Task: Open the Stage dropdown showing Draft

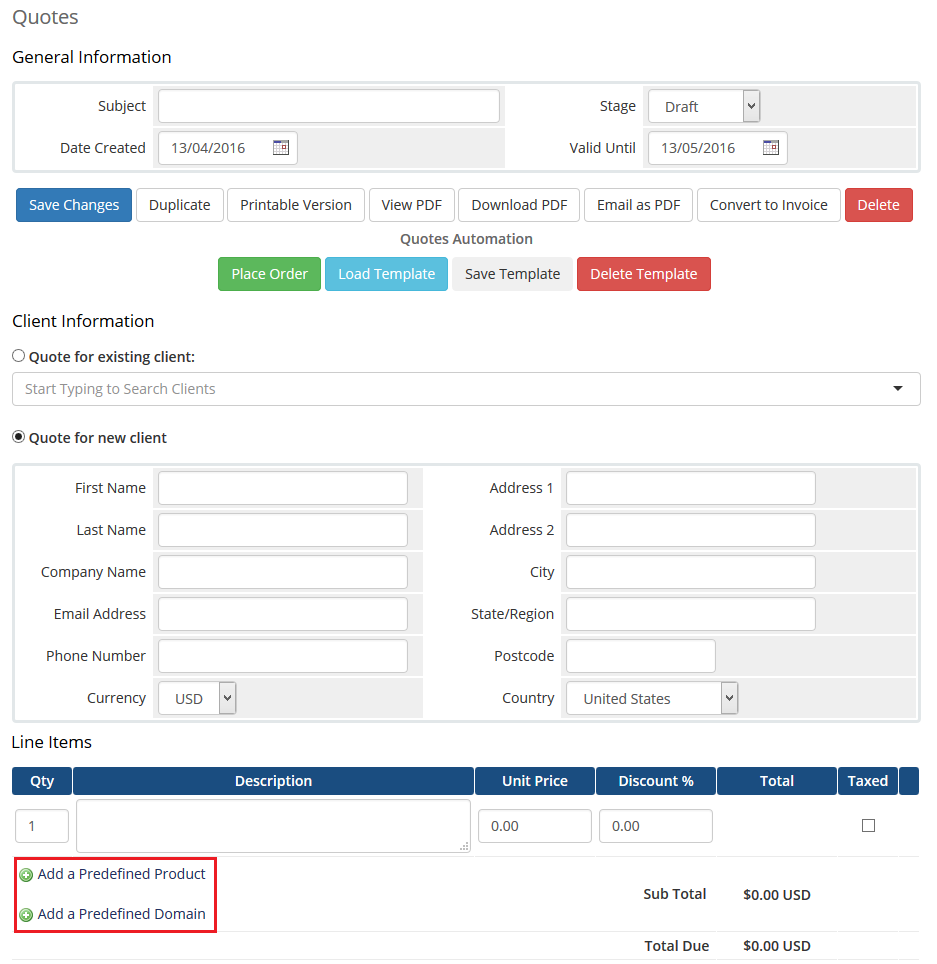Action: coord(704,106)
